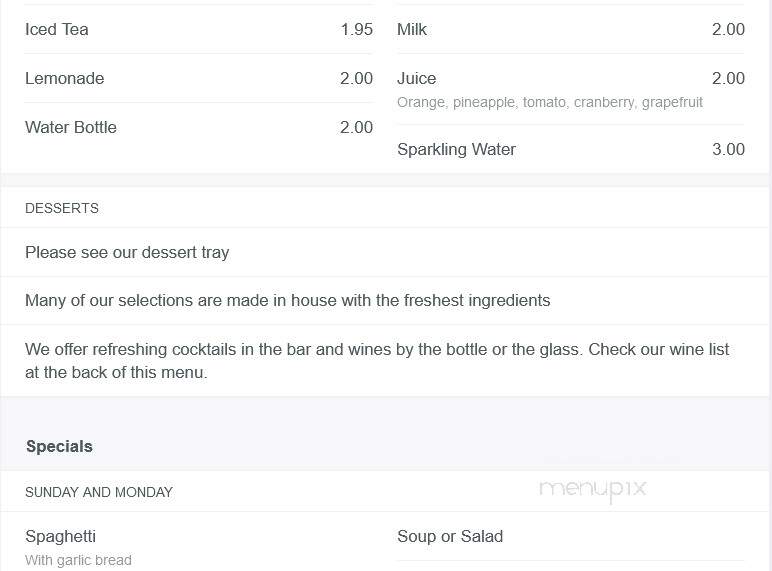Viewport: 772px width, 571px height.
Task: Select the Lemonade entry
Action: click(x=64, y=78)
